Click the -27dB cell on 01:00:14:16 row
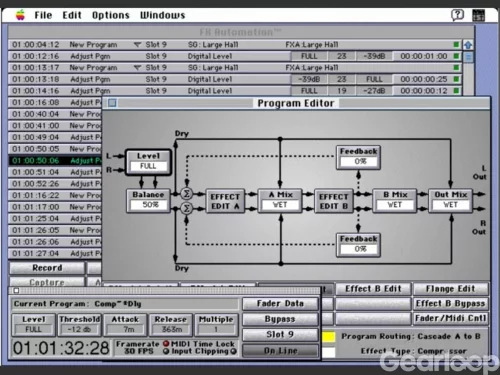The image size is (500, 375). coord(374,91)
